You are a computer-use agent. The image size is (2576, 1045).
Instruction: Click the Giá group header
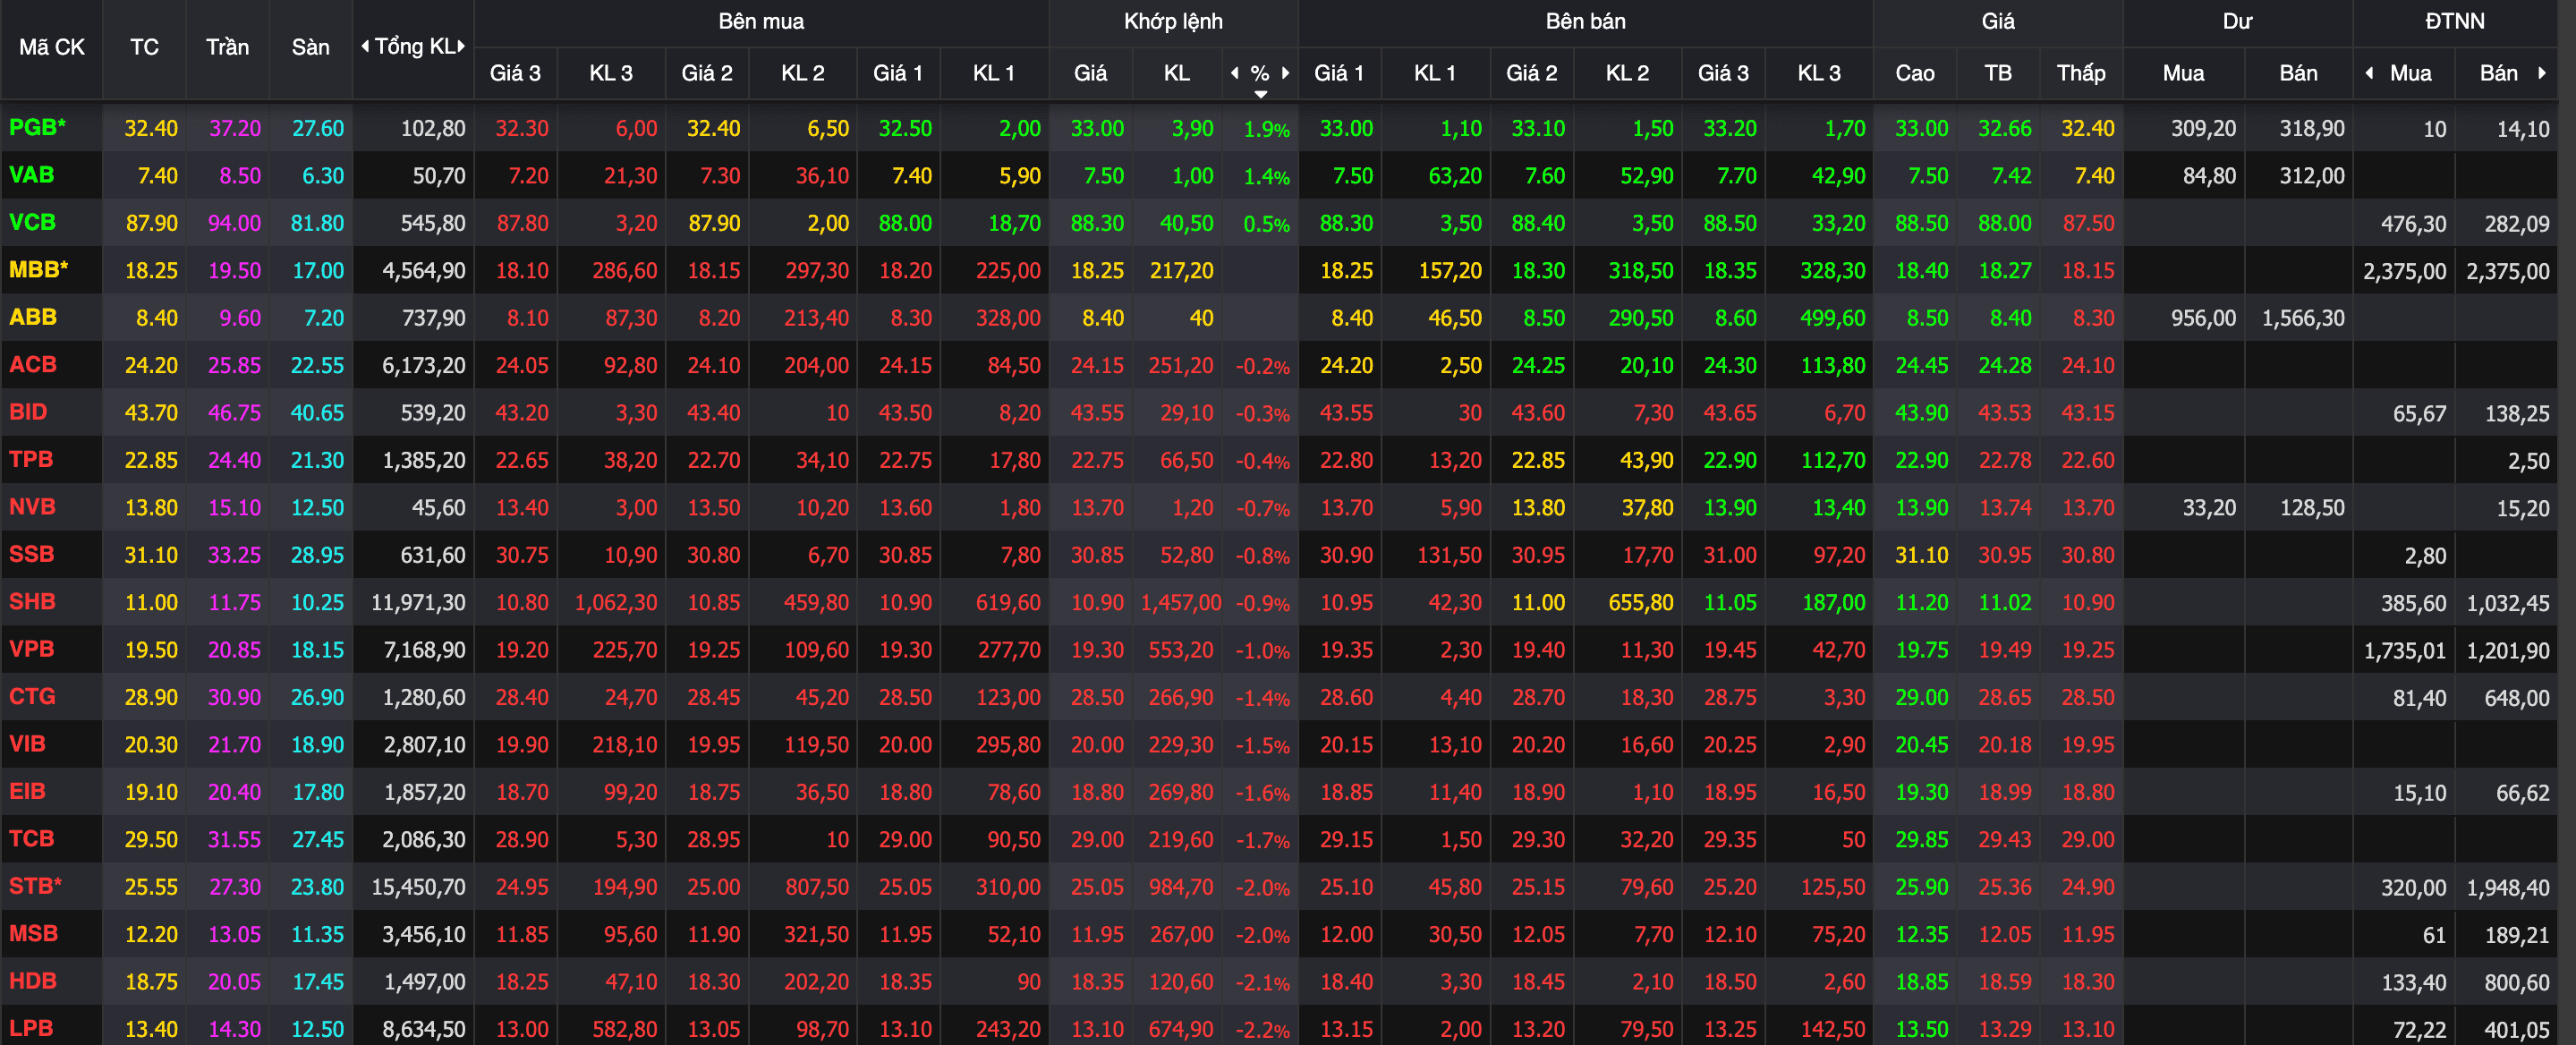click(x=1998, y=21)
